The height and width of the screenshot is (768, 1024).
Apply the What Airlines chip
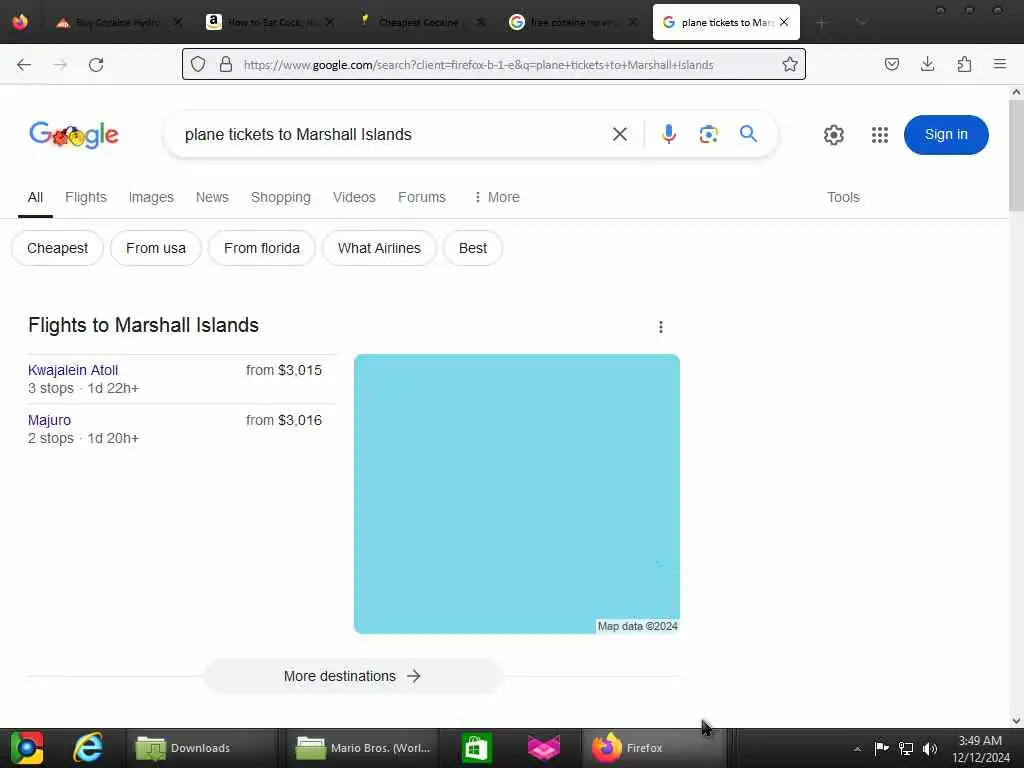pyautogui.click(x=379, y=248)
